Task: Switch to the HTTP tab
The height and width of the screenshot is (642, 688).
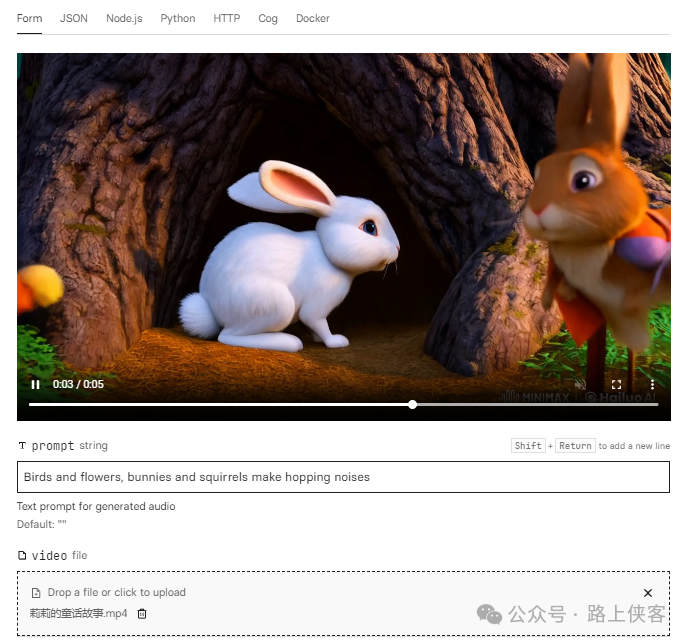Action: point(226,18)
